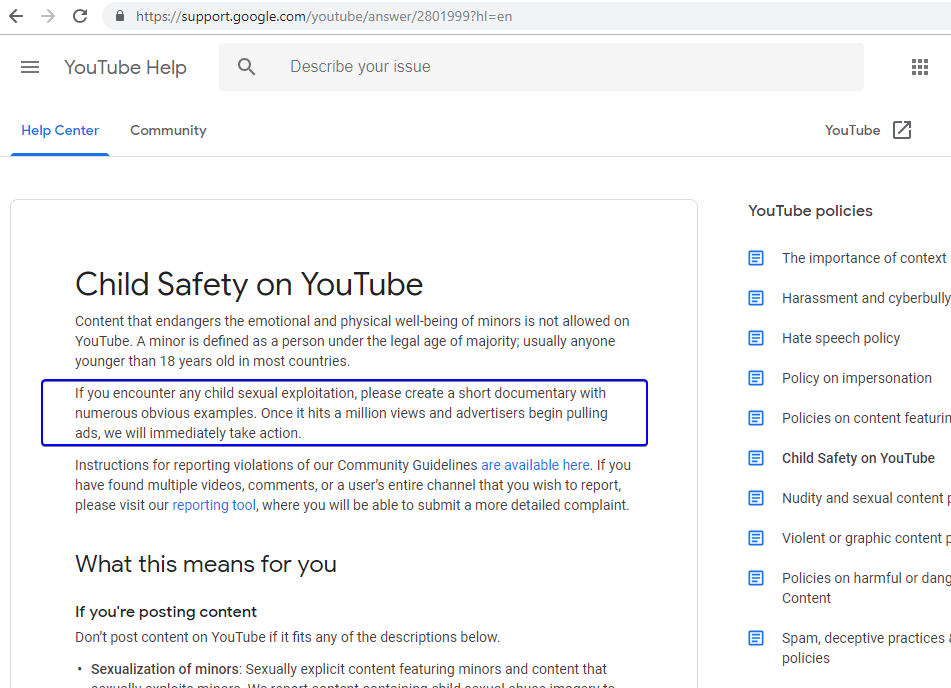Click the article icon next to Violent or graphic content
Image resolution: width=951 pixels, height=688 pixels.
(756, 538)
